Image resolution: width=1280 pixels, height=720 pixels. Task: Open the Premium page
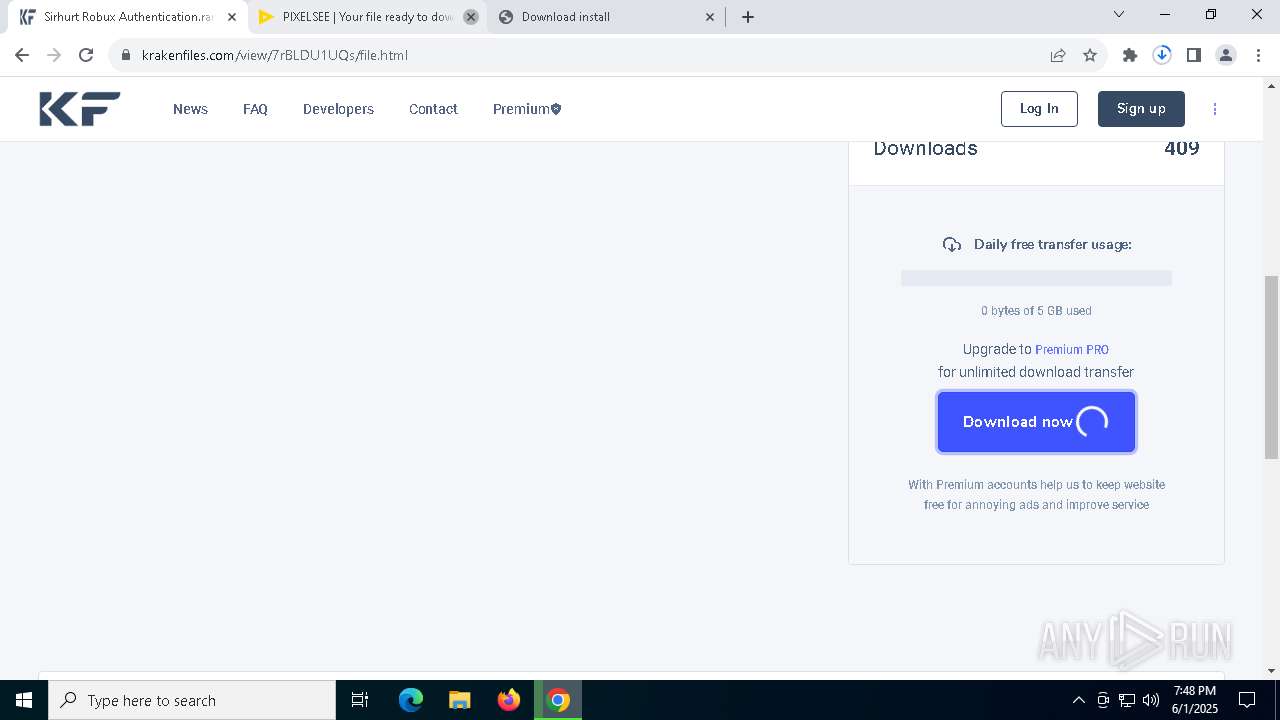coord(527,109)
